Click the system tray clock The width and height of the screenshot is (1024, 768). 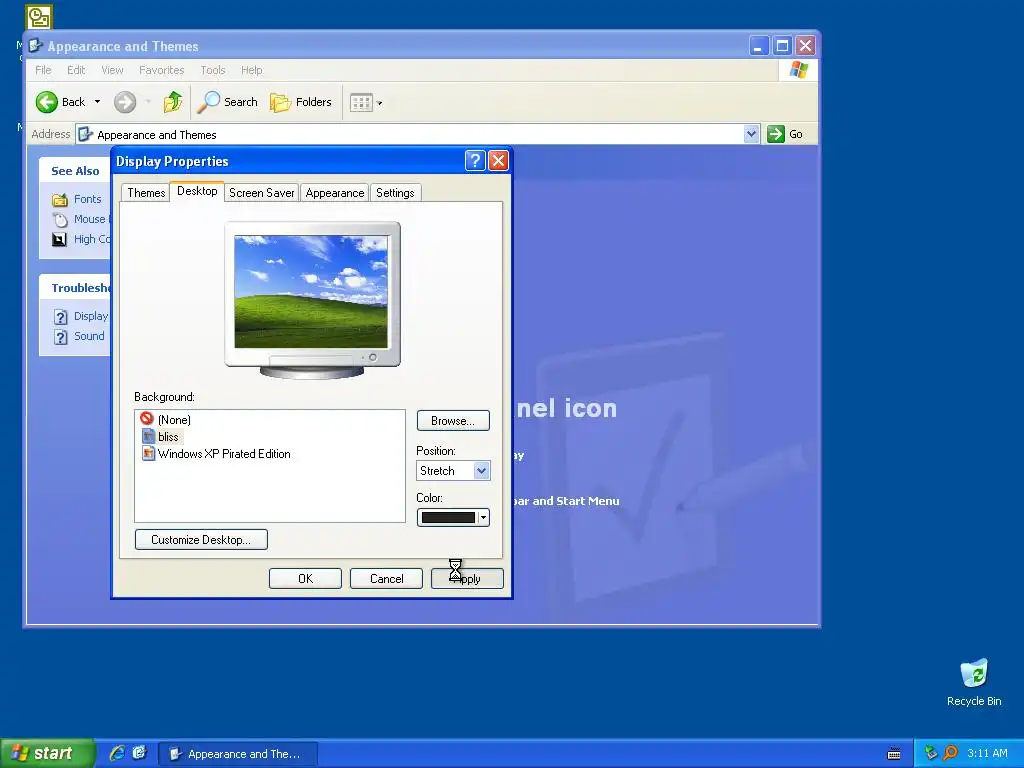987,754
